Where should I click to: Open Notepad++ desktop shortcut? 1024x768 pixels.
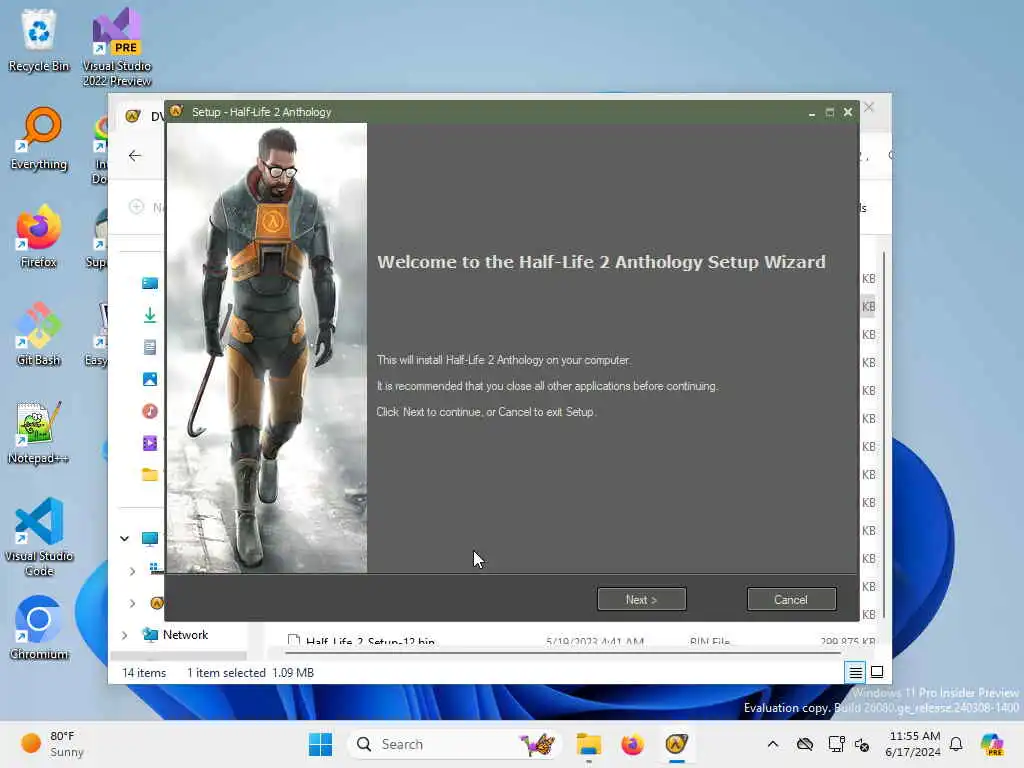[x=39, y=432]
